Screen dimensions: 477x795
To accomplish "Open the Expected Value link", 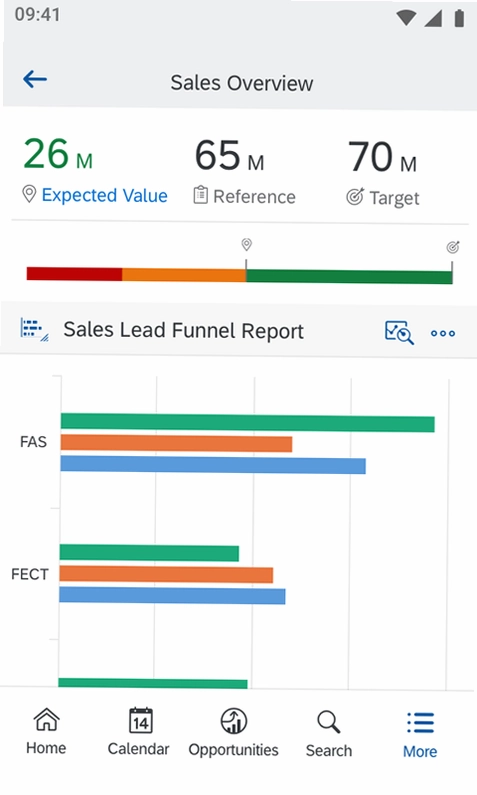I will click(104, 195).
